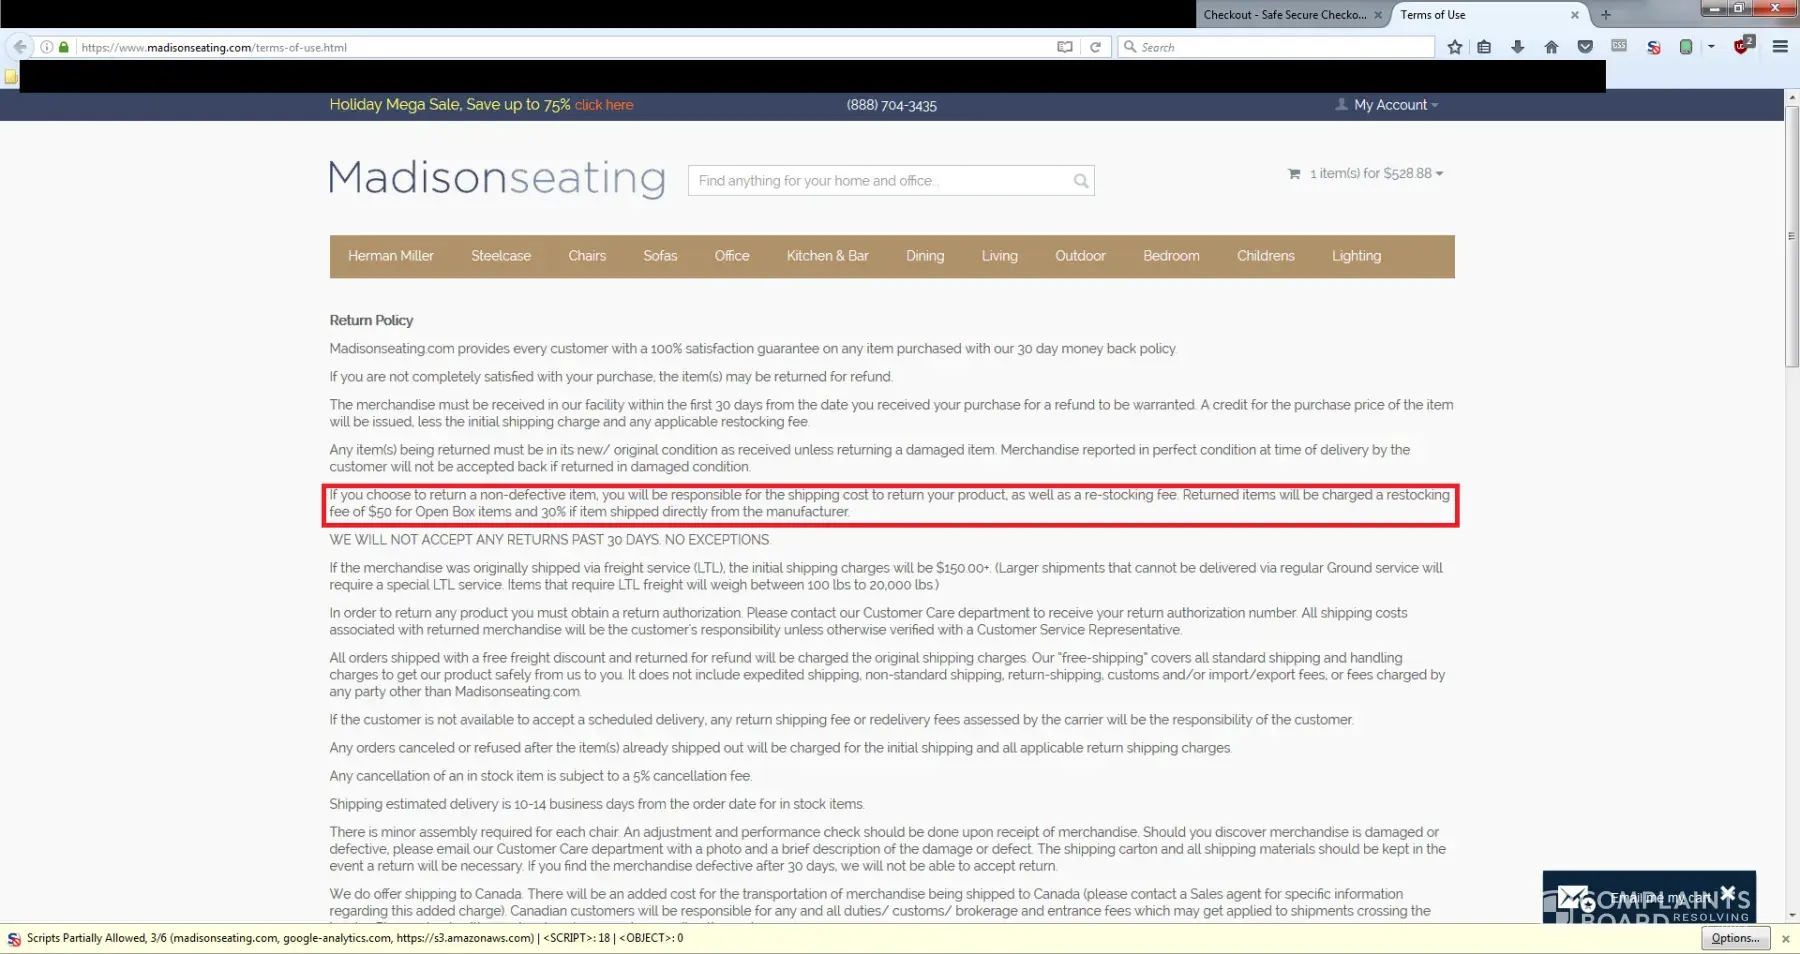Image resolution: width=1800 pixels, height=954 pixels.
Task: Click the 'Return Policy' heading
Action: 371,320
